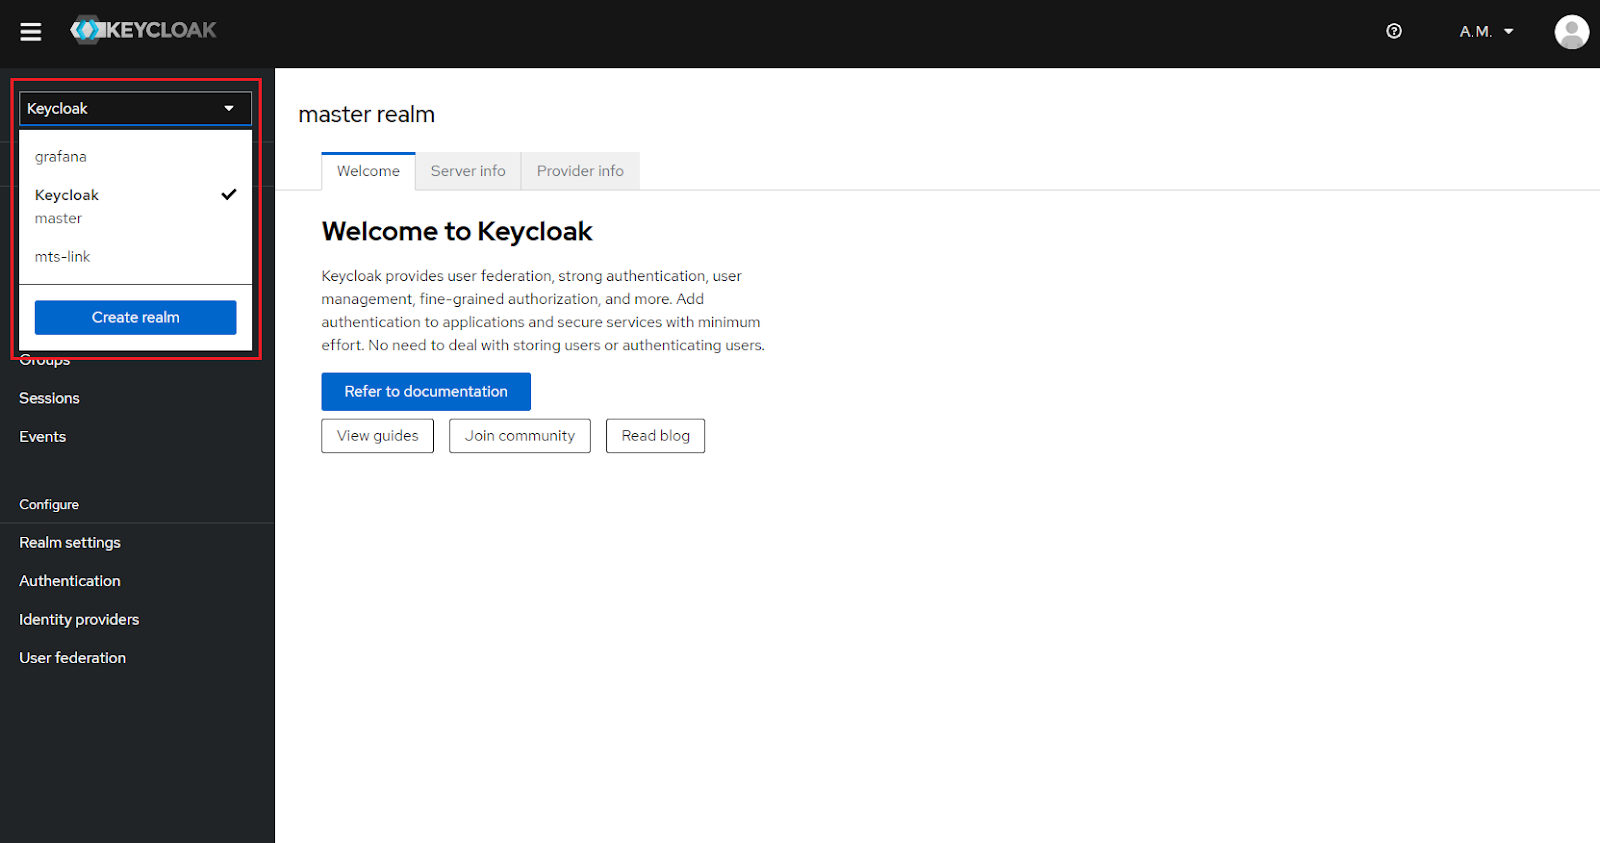This screenshot has height=843, width=1600.
Task: Open the user avatar icon
Action: tap(1571, 31)
